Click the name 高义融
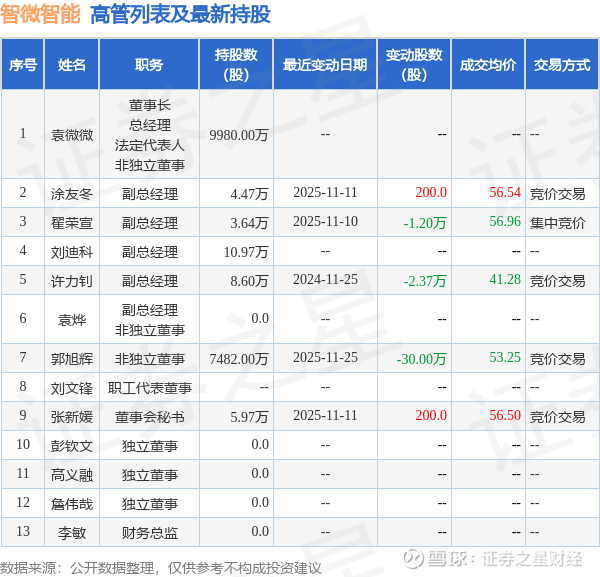 [x=72, y=475]
